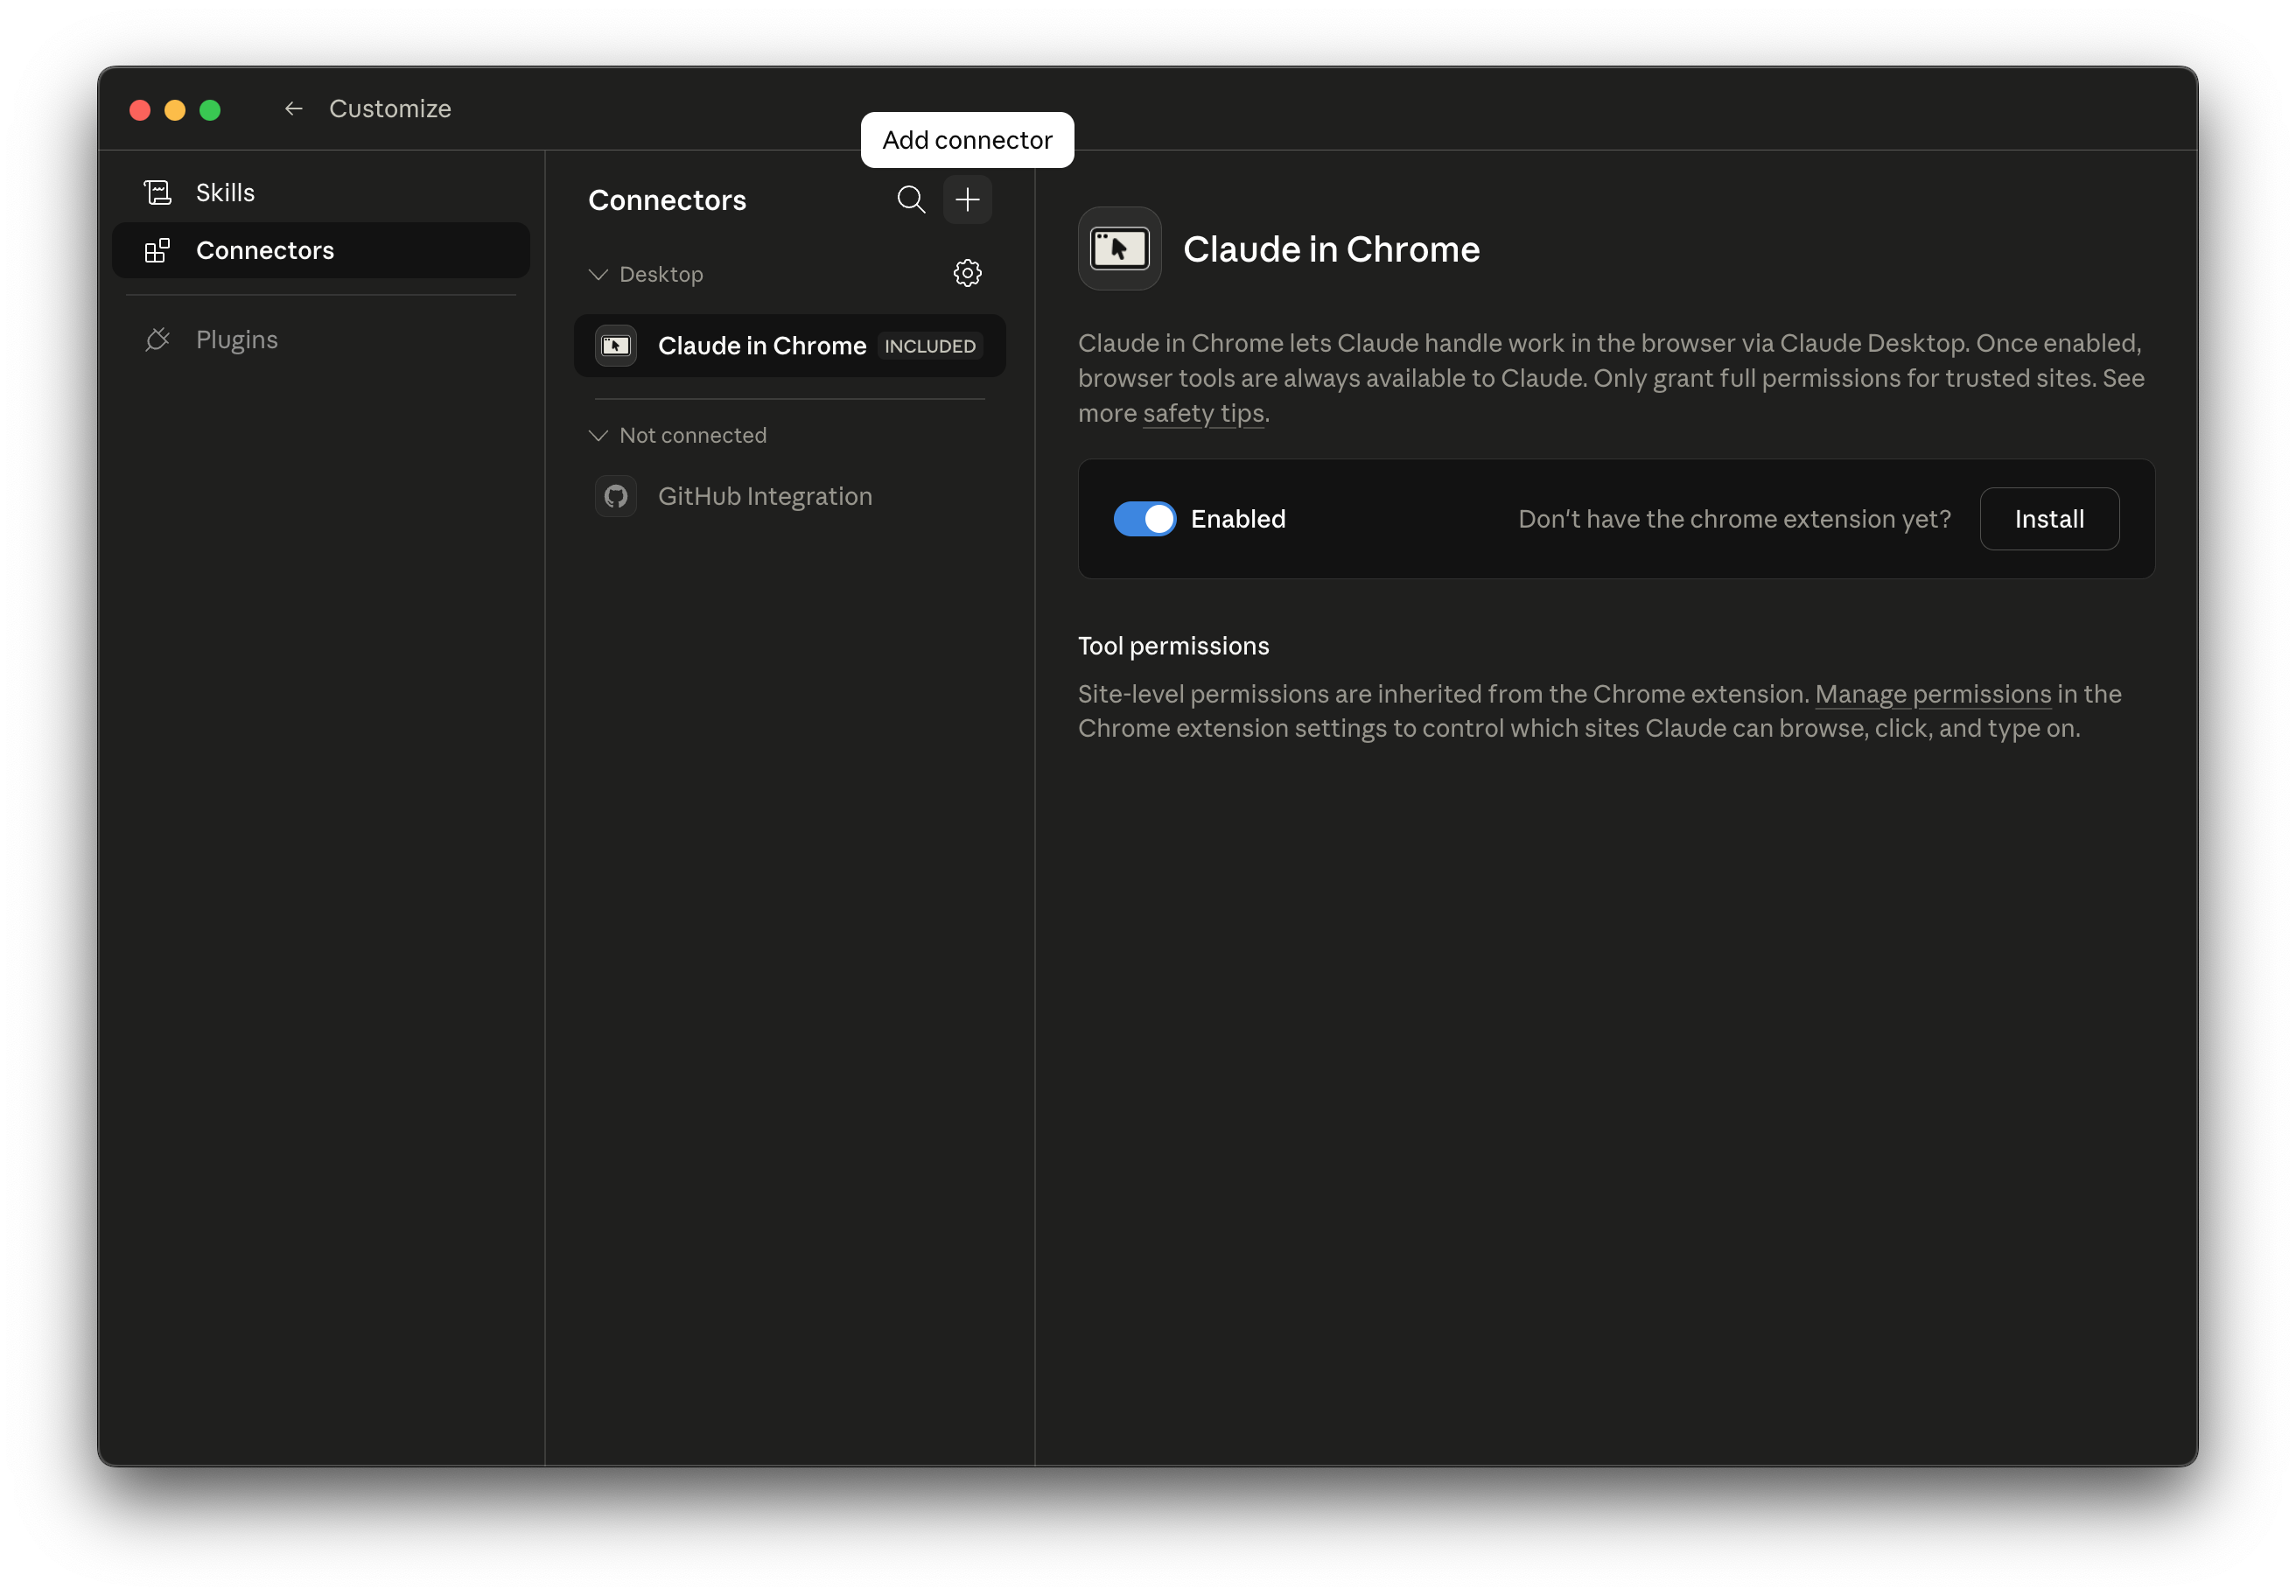
Task: Search connectors with the magnifier icon
Action: click(x=910, y=199)
